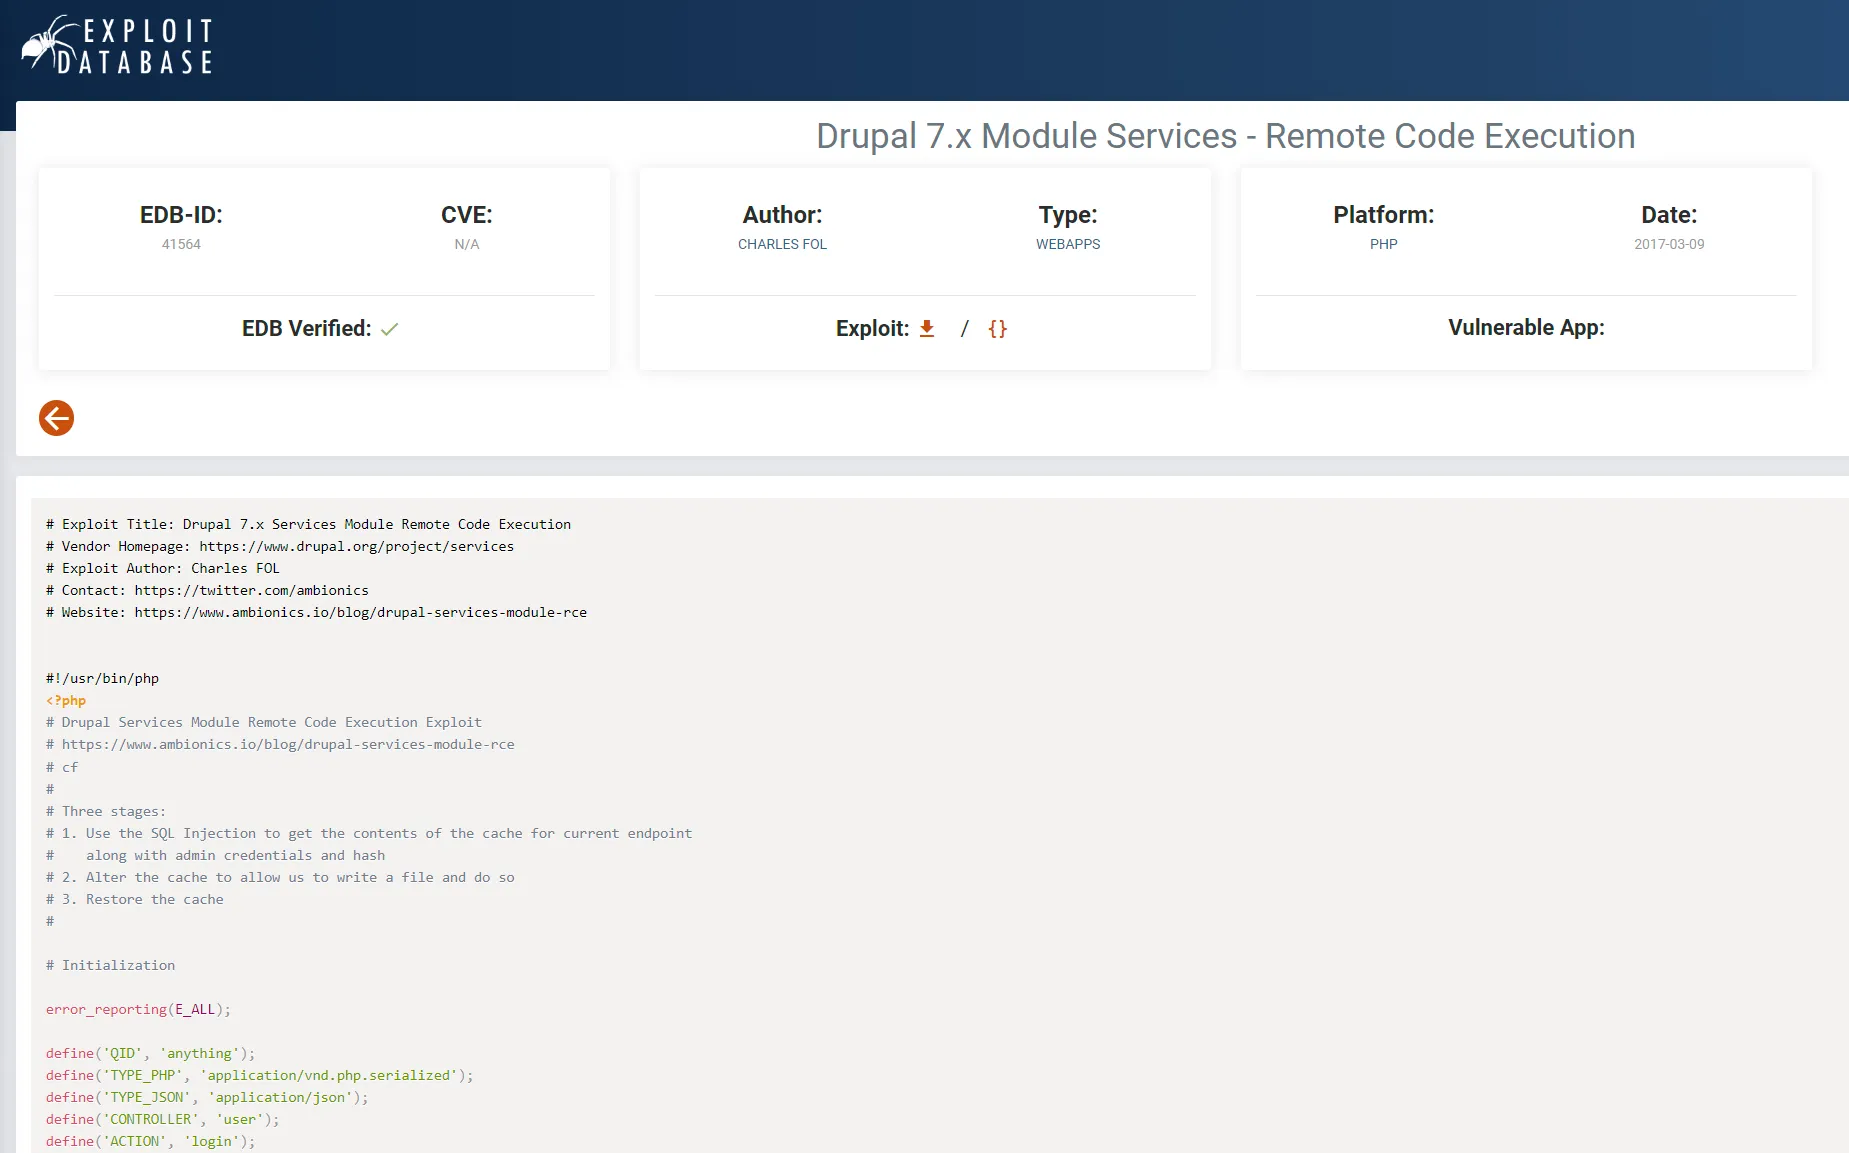
Task: Click the EDB-ID heading
Action: pyautogui.click(x=181, y=215)
